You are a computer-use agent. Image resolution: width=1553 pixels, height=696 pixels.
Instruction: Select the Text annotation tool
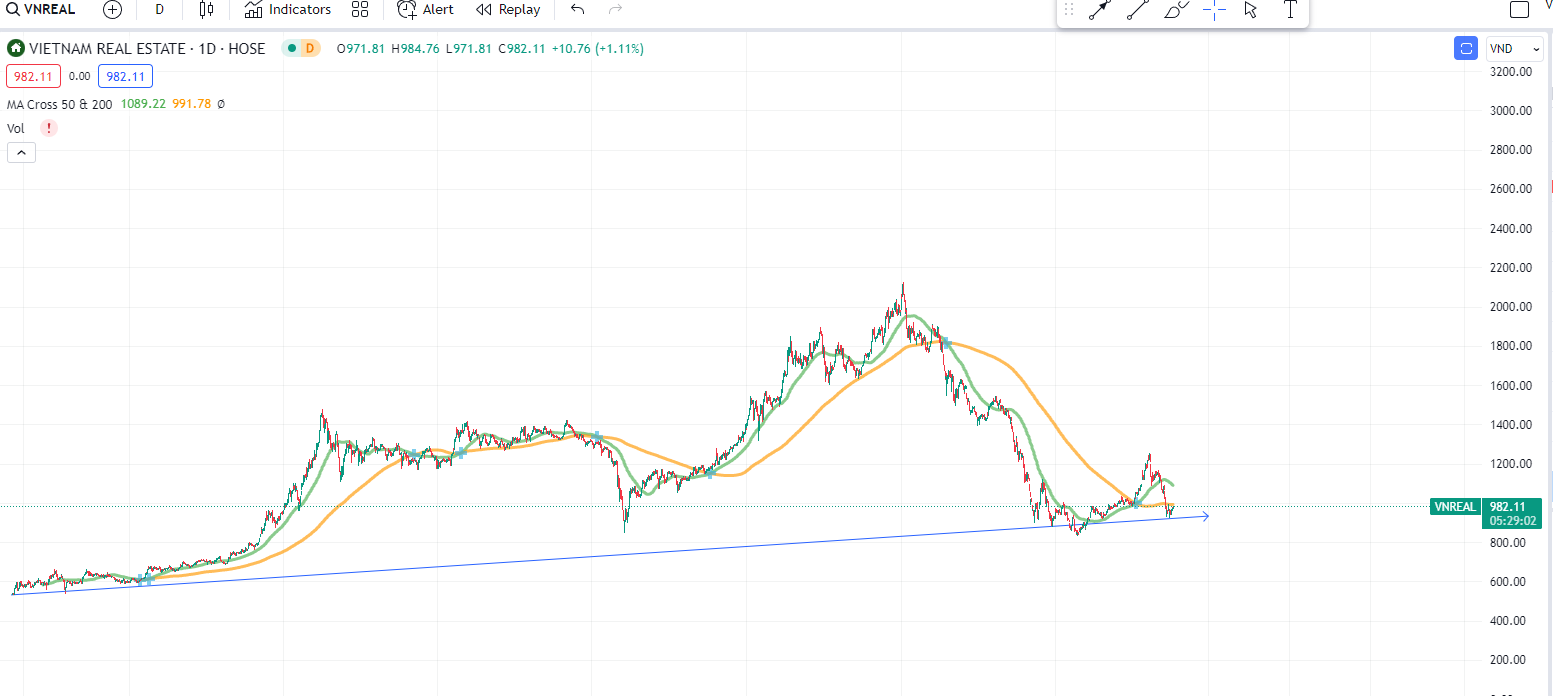(1290, 10)
